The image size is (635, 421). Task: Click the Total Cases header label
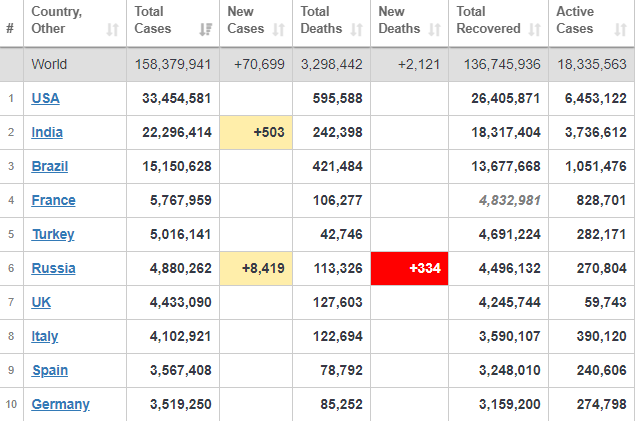coord(153,20)
